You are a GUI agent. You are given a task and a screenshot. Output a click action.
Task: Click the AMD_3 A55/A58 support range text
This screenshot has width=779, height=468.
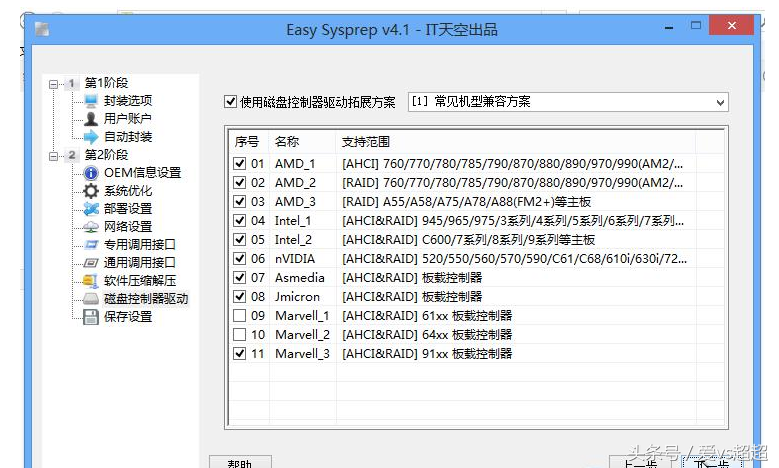[466, 201]
